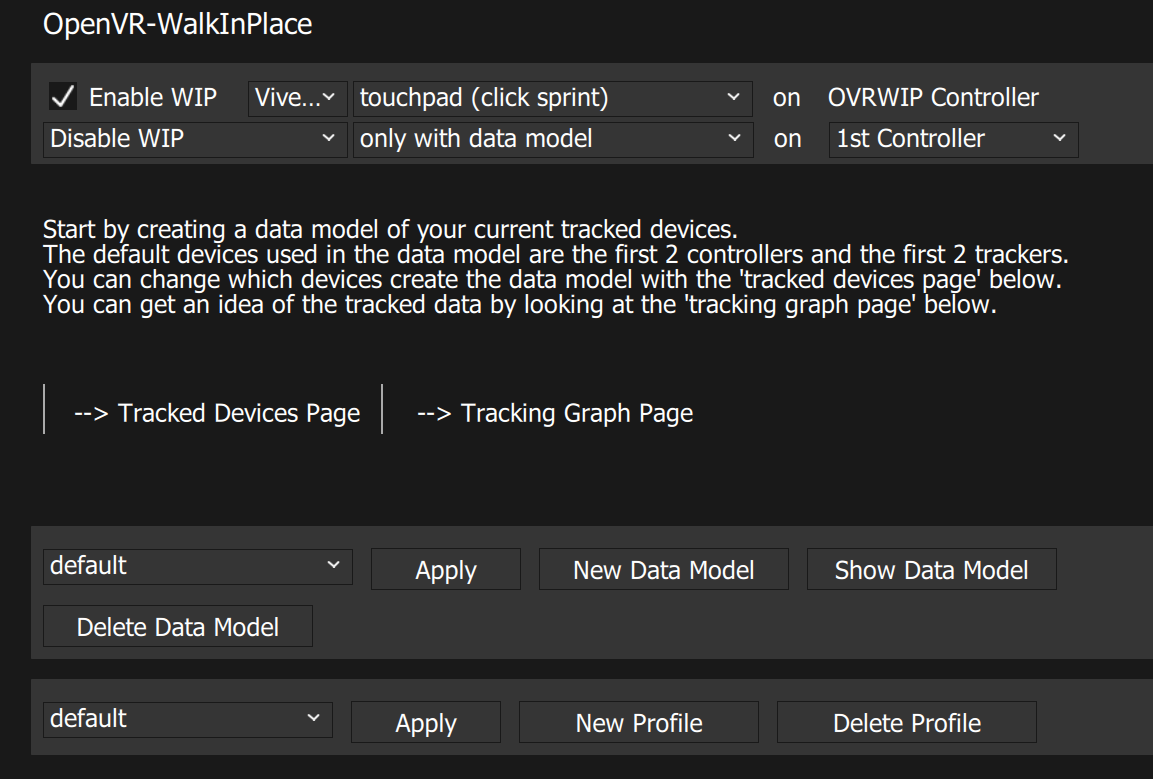Viewport: 1153px width, 779px height.
Task: Click the Delete Profile button
Action: 907,722
